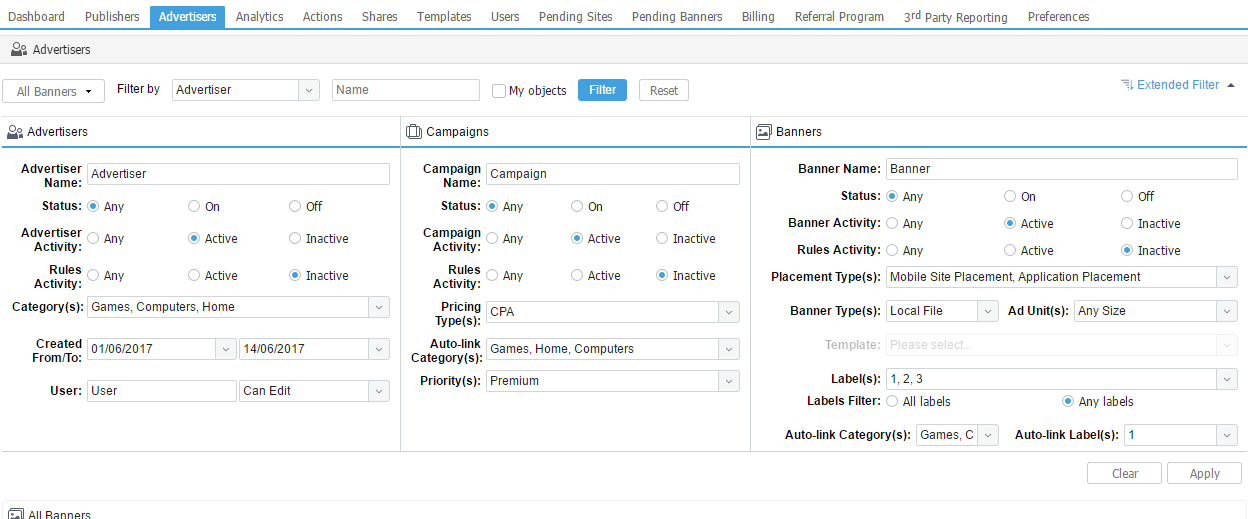1248x519 pixels.
Task: Set Advertiser Rules Activity to Active
Action: pos(194,276)
